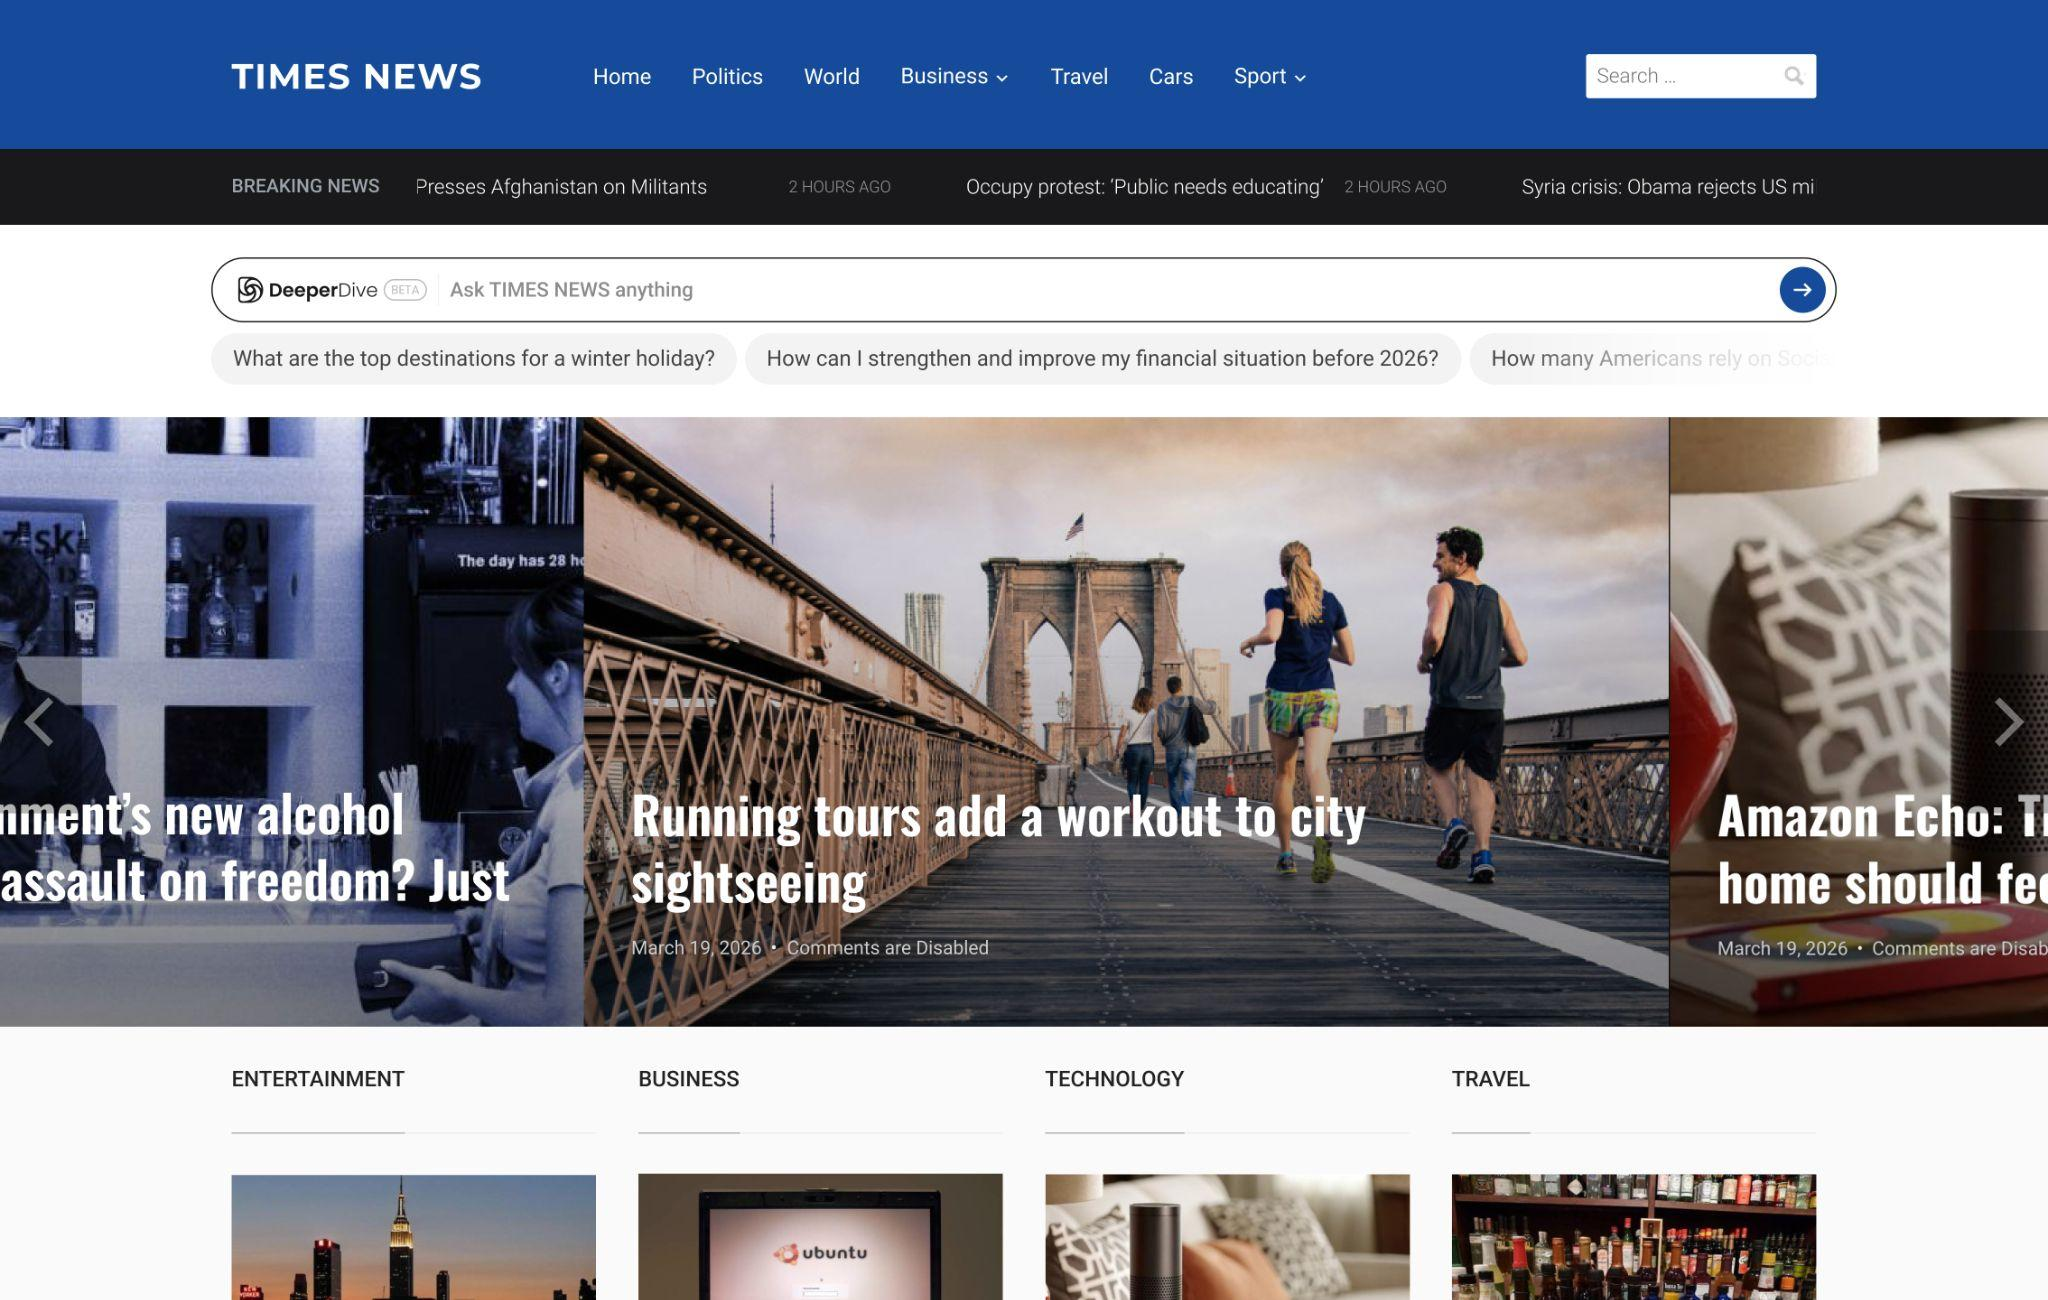2048x1300 pixels.
Task: Advance the carousel with the right arrow
Action: (2008, 722)
